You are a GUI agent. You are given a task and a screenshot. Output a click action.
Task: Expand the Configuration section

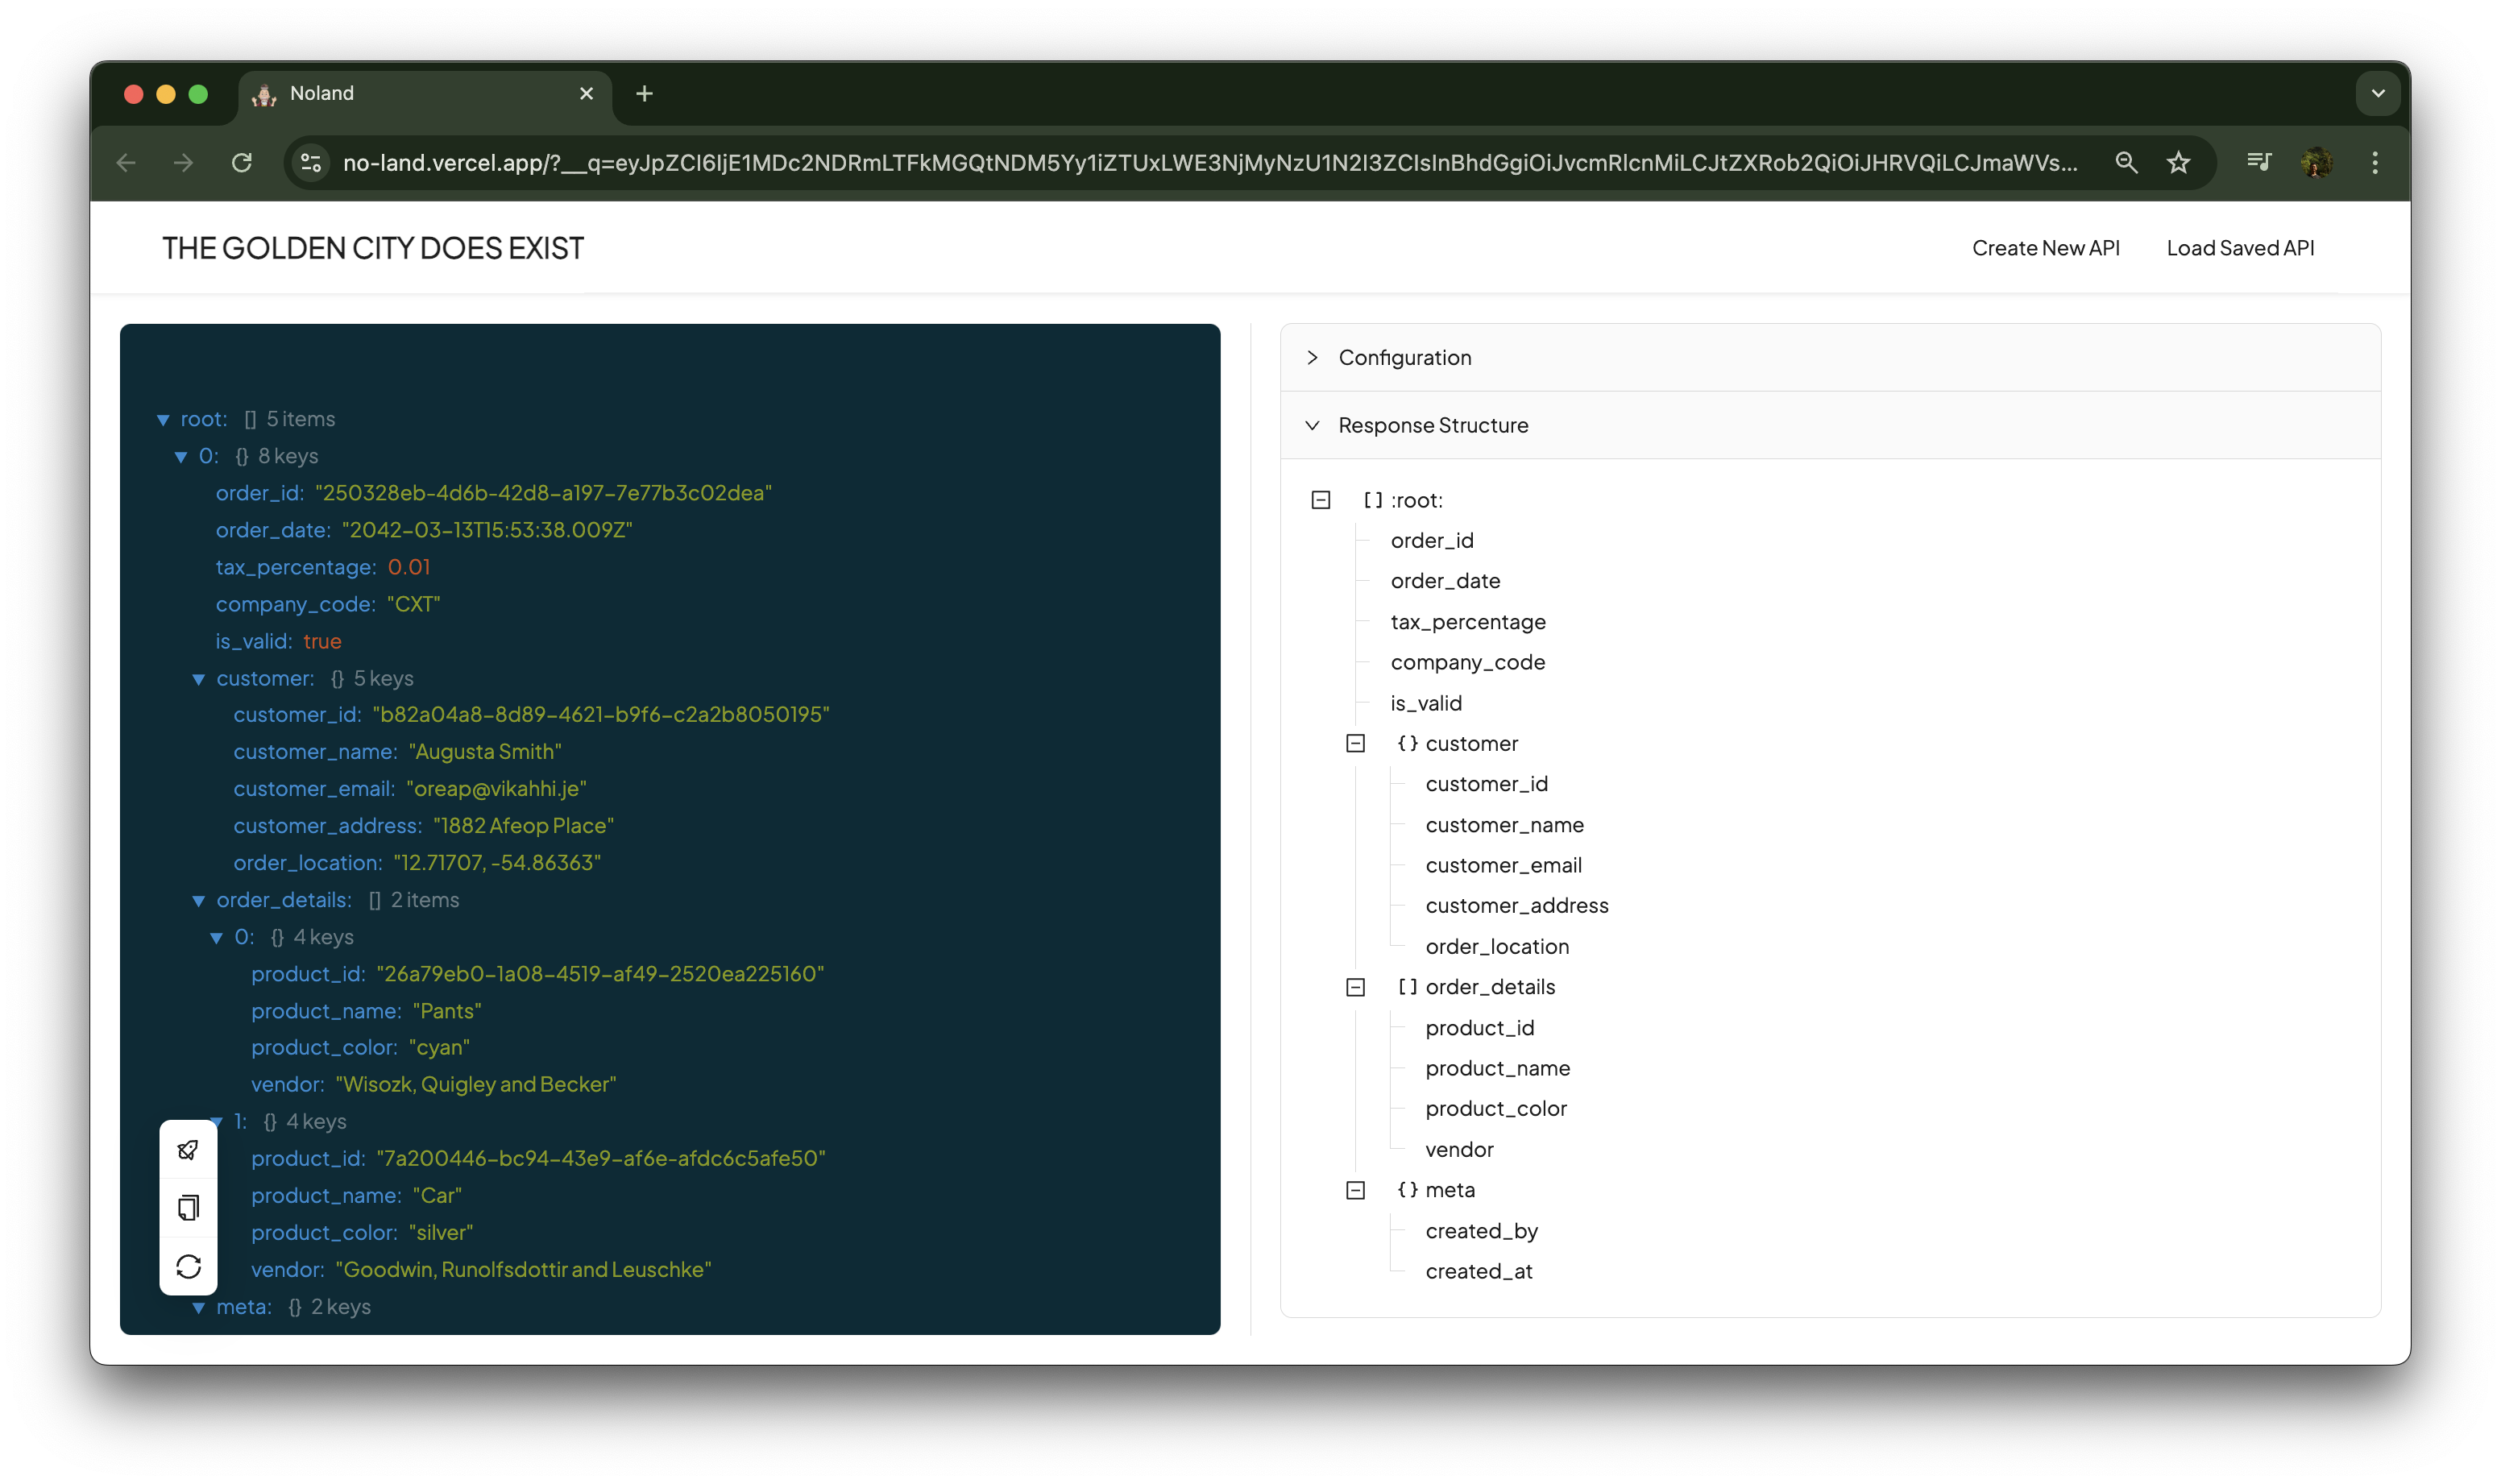1404,357
